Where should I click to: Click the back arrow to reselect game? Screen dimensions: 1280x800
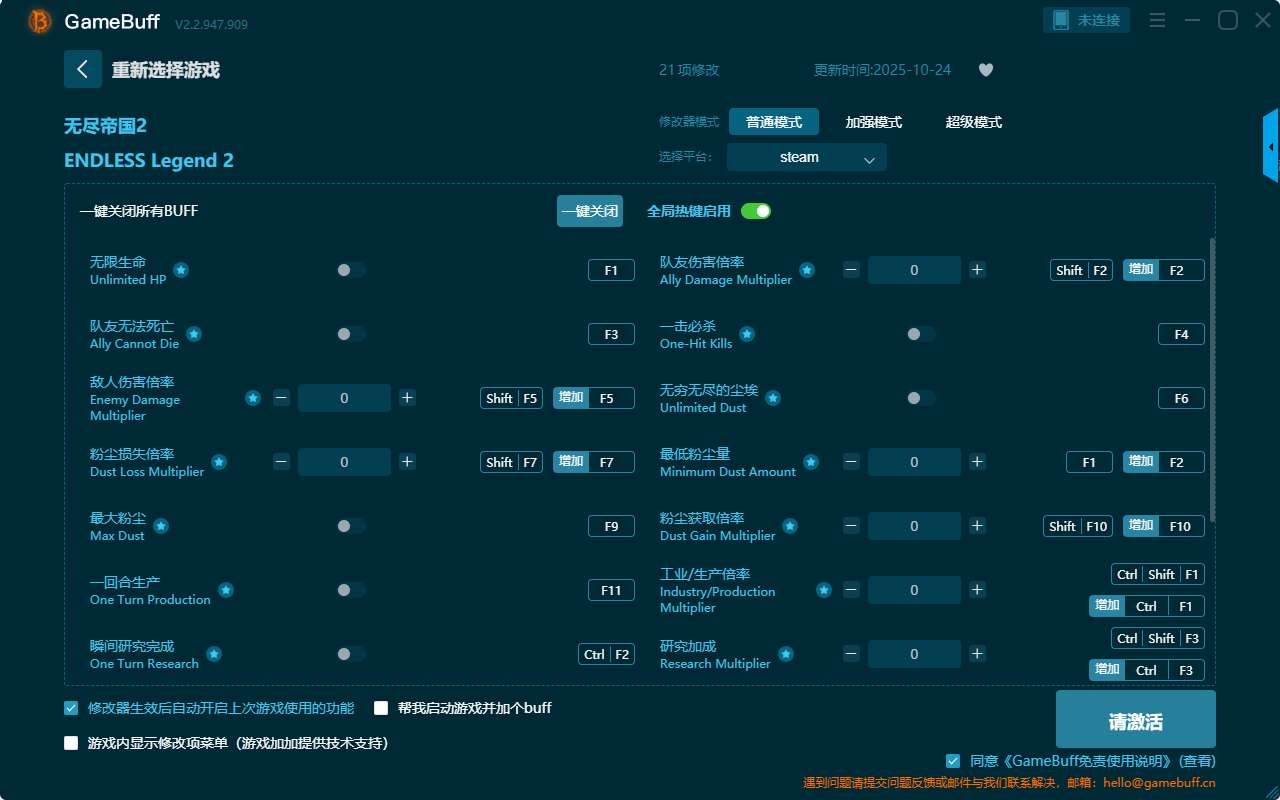pos(83,69)
